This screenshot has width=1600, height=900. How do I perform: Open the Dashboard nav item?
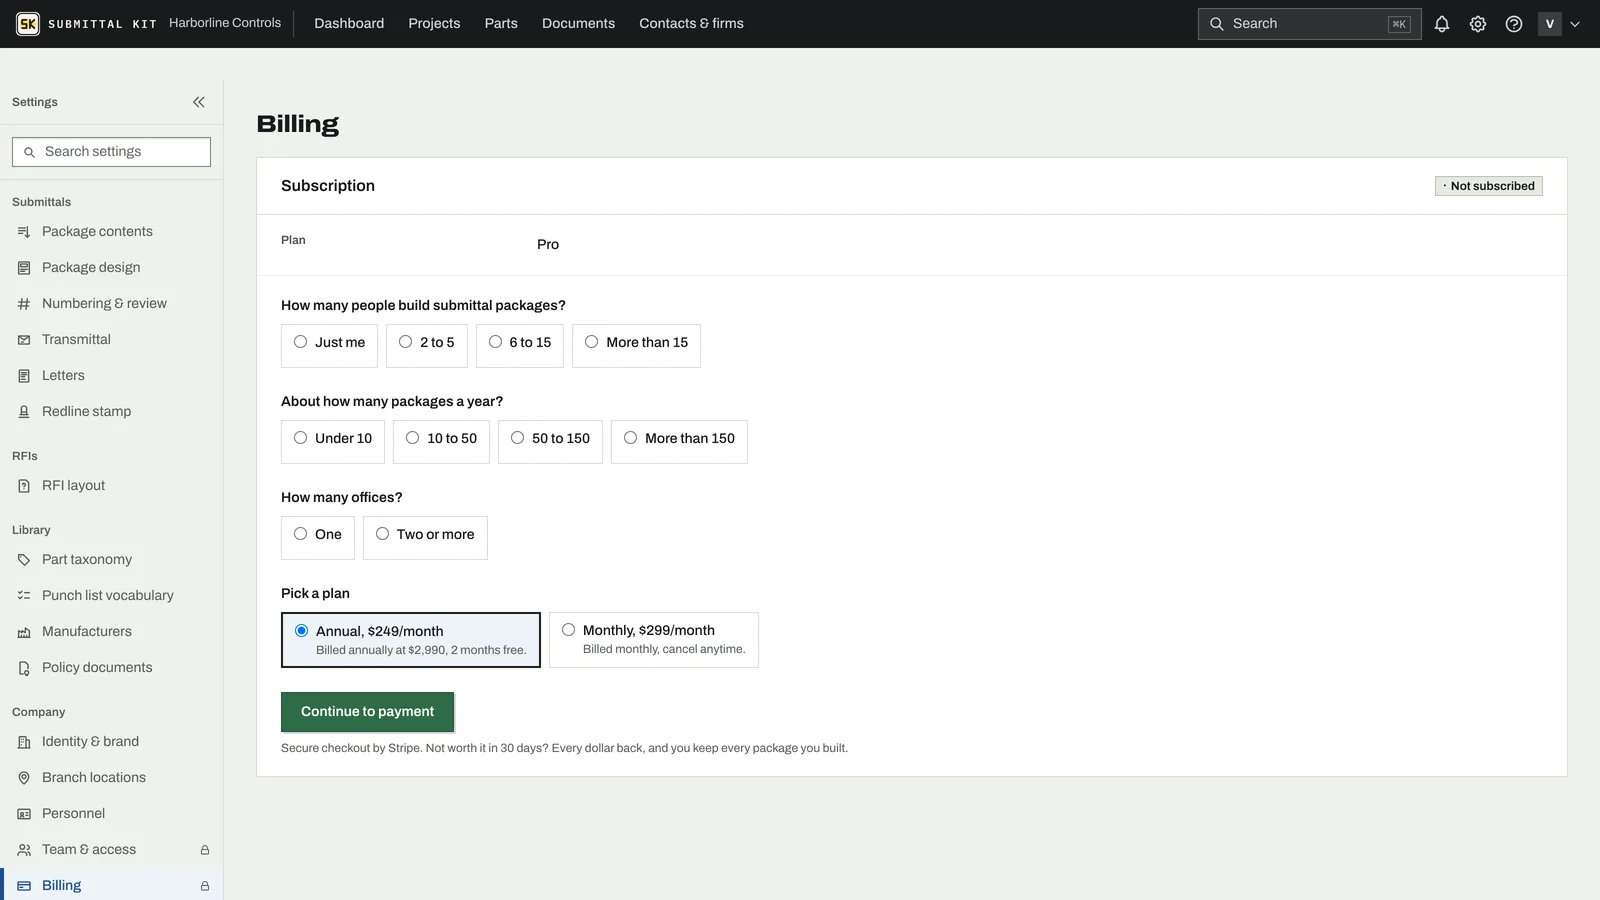tap(349, 24)
